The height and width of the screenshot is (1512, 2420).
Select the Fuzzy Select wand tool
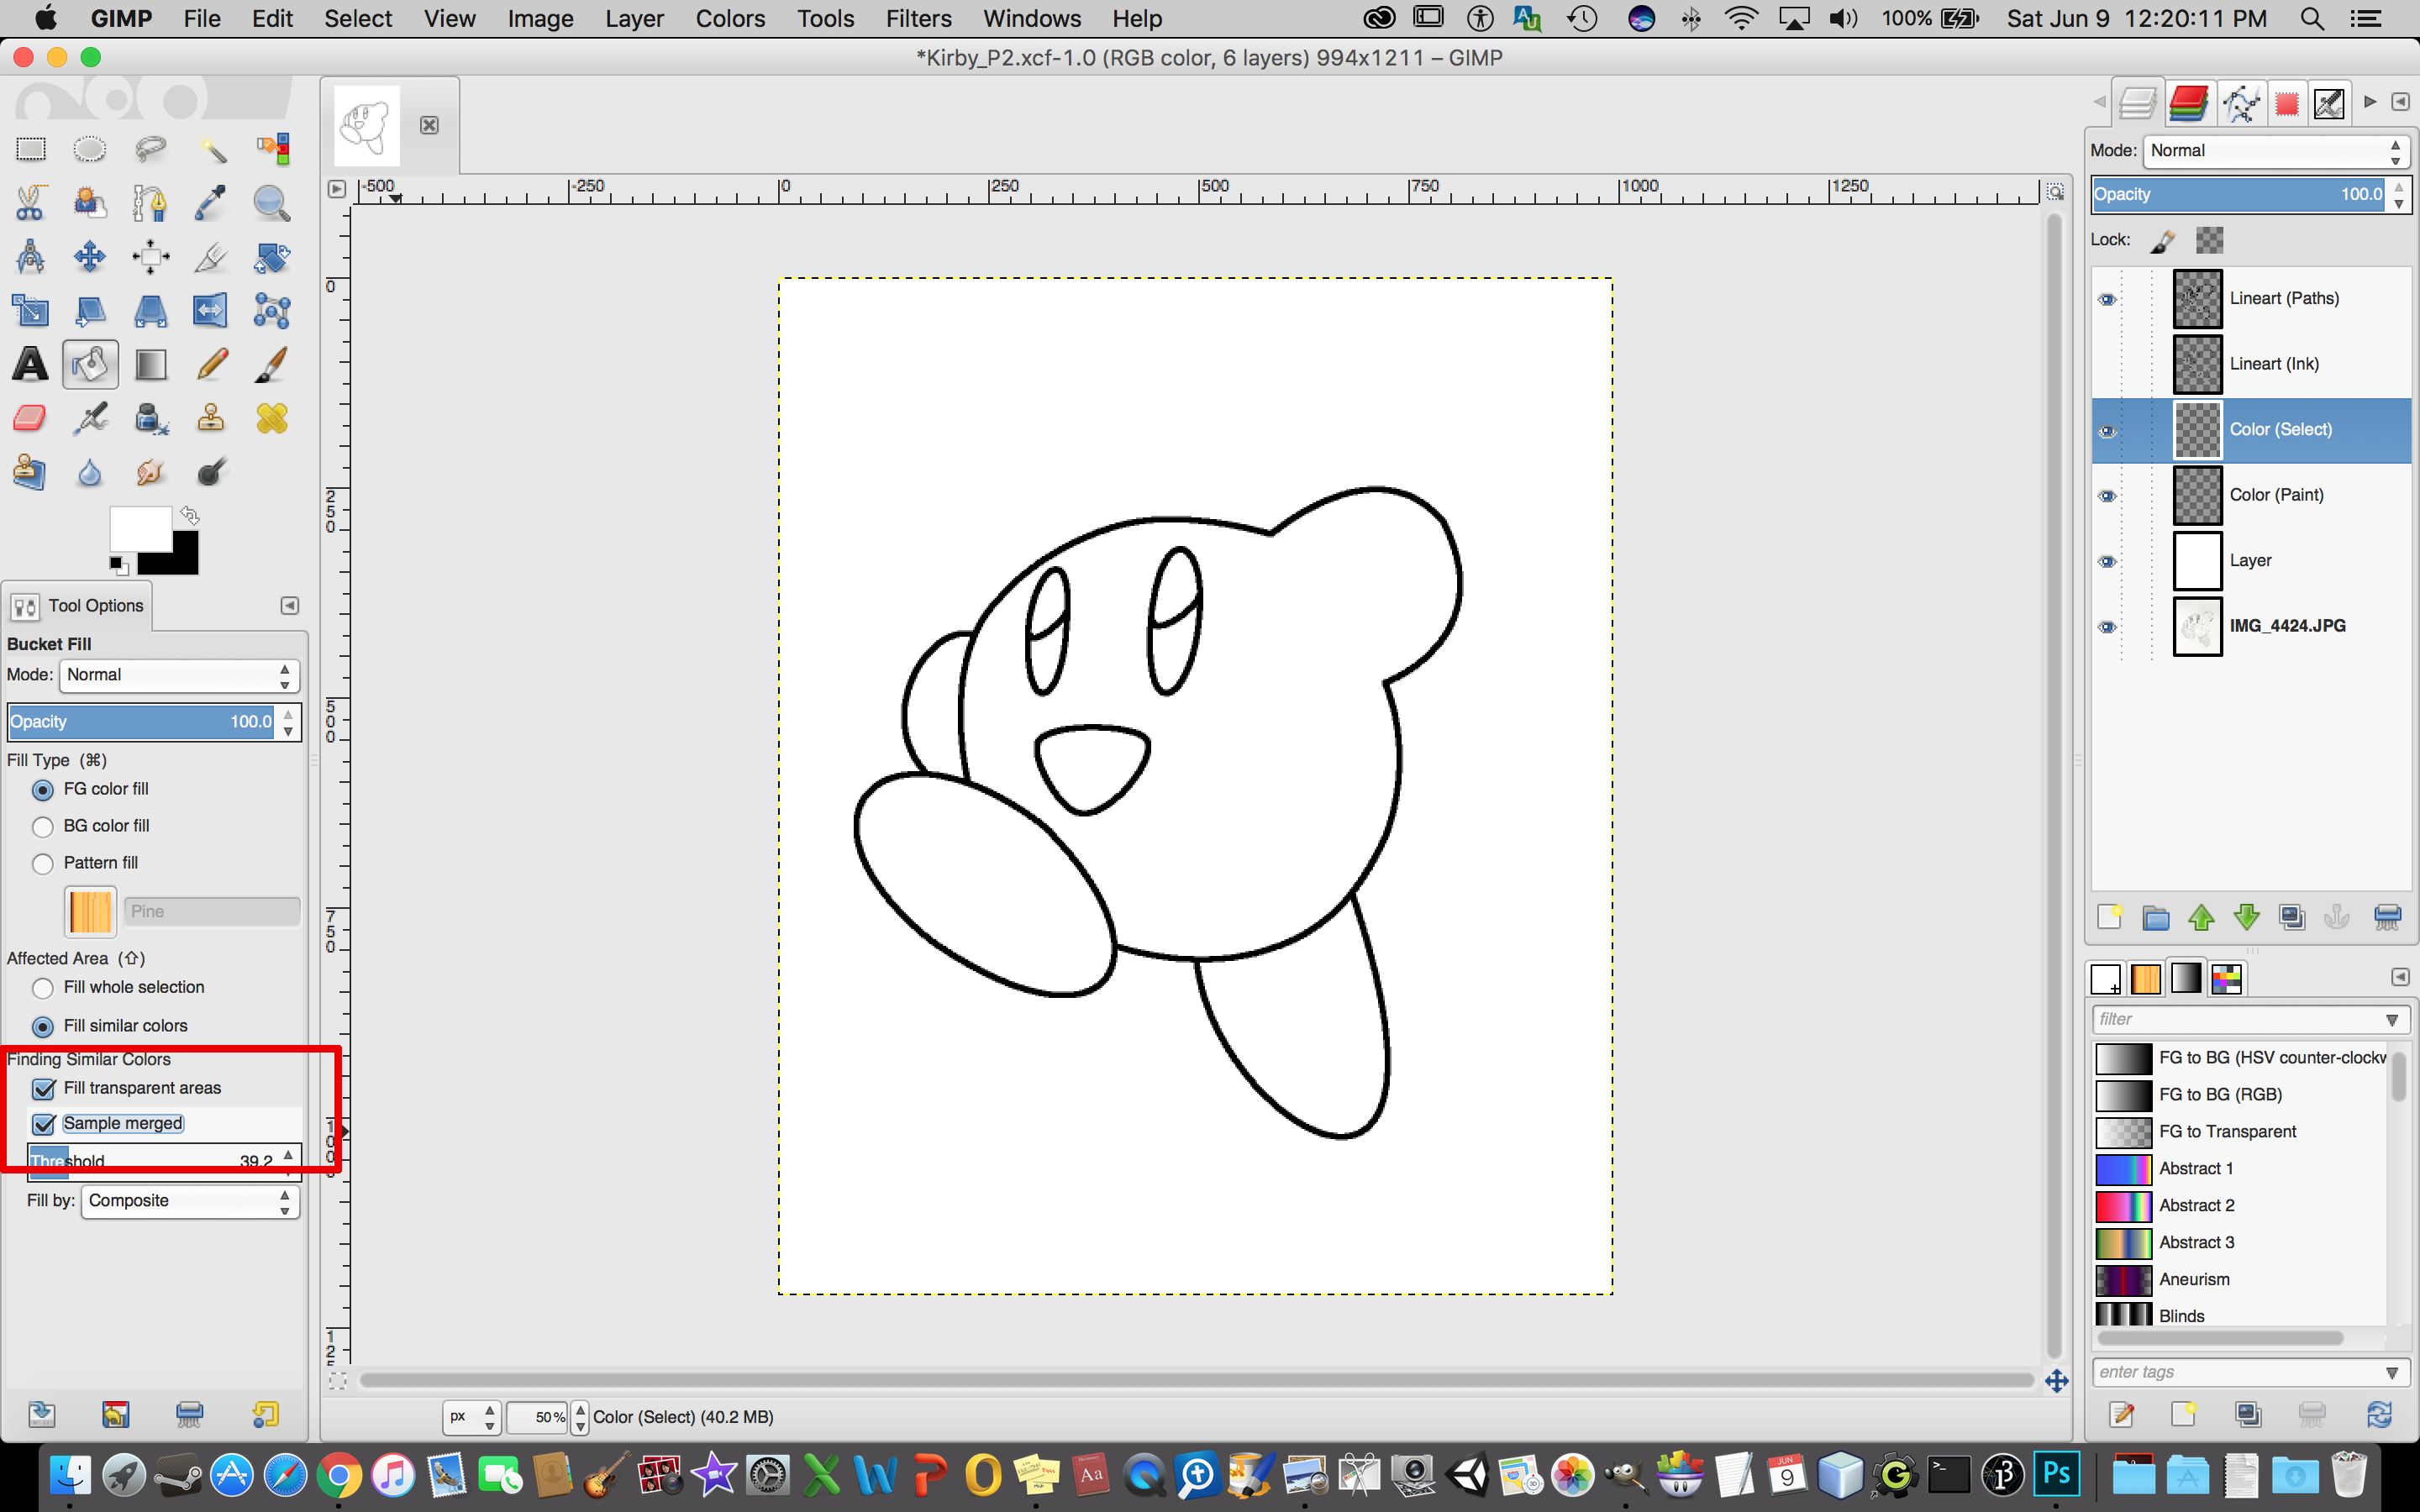pos(211,150)
